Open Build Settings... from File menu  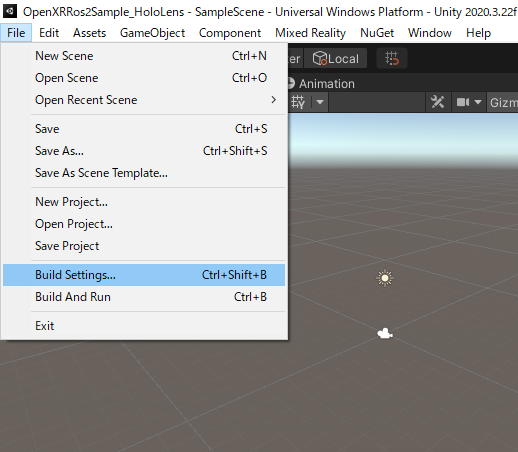pos(144,275)
